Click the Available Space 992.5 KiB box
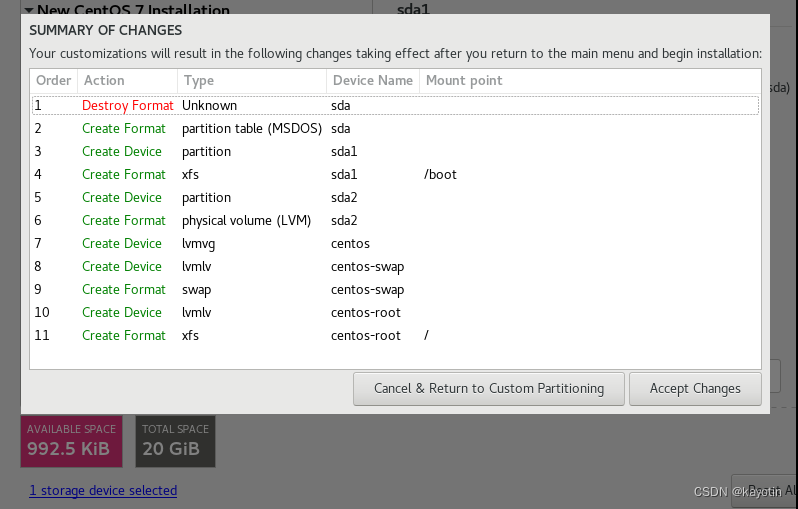 [71, 441]
